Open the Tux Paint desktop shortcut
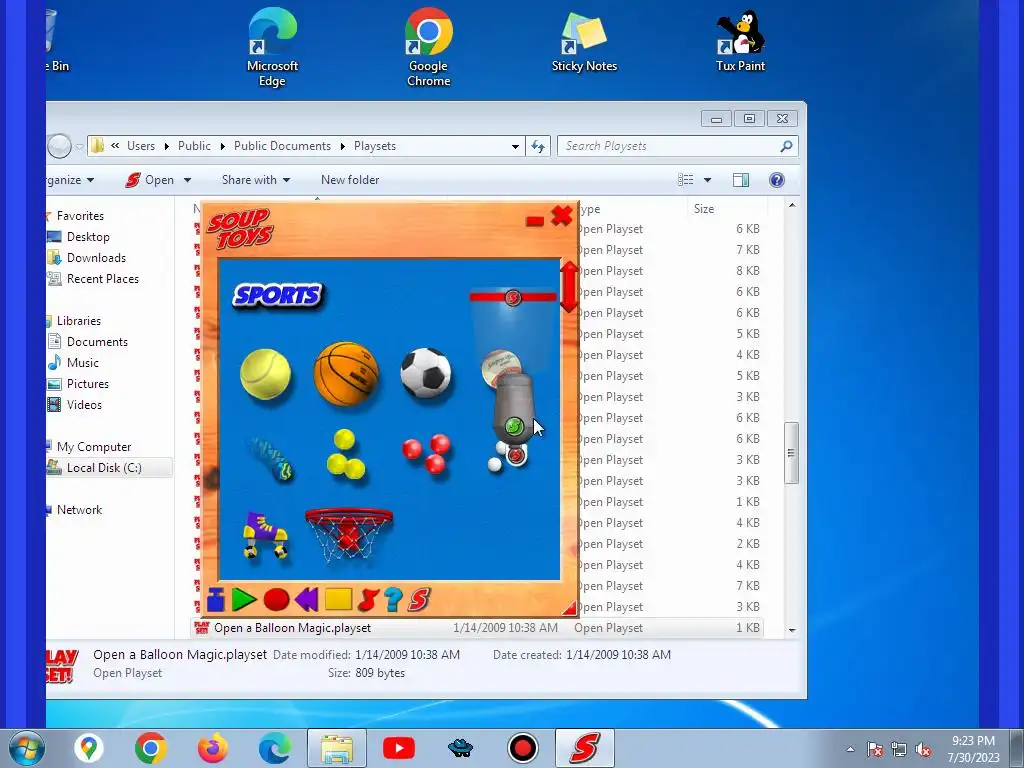 tap(741, 40)
